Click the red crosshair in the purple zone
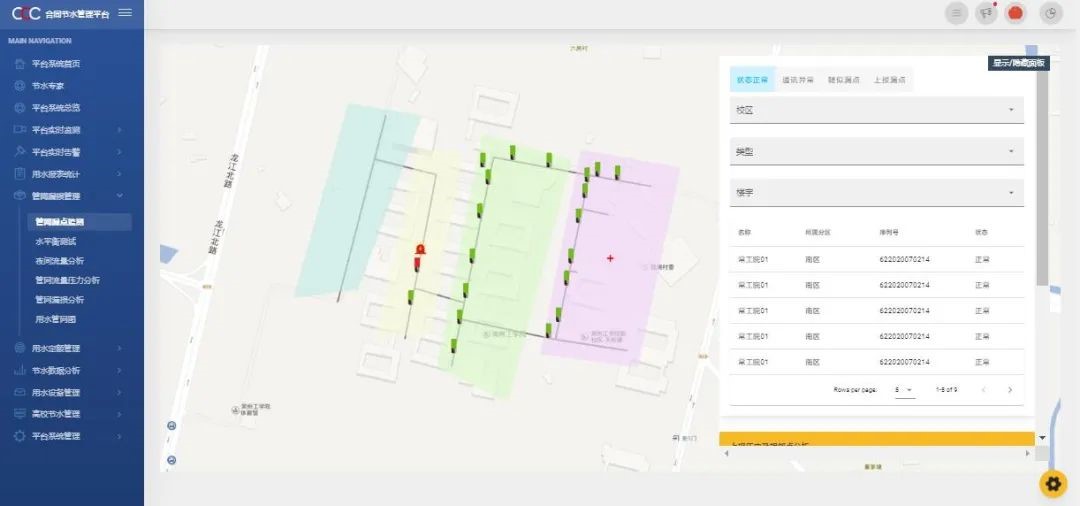The image size is (1080, 506). (610, 258)
